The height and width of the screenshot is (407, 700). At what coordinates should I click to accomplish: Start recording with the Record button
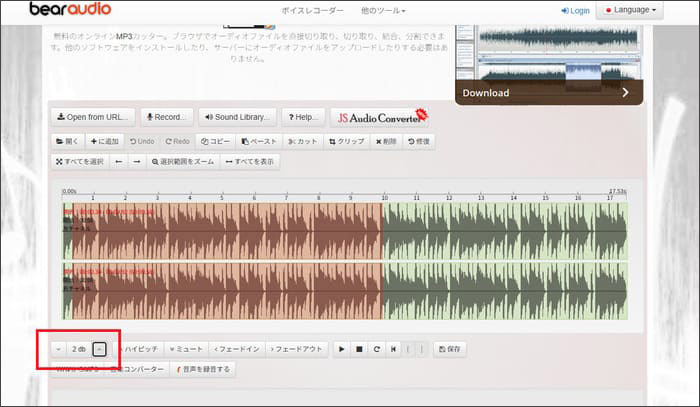(x=167, y=117)
